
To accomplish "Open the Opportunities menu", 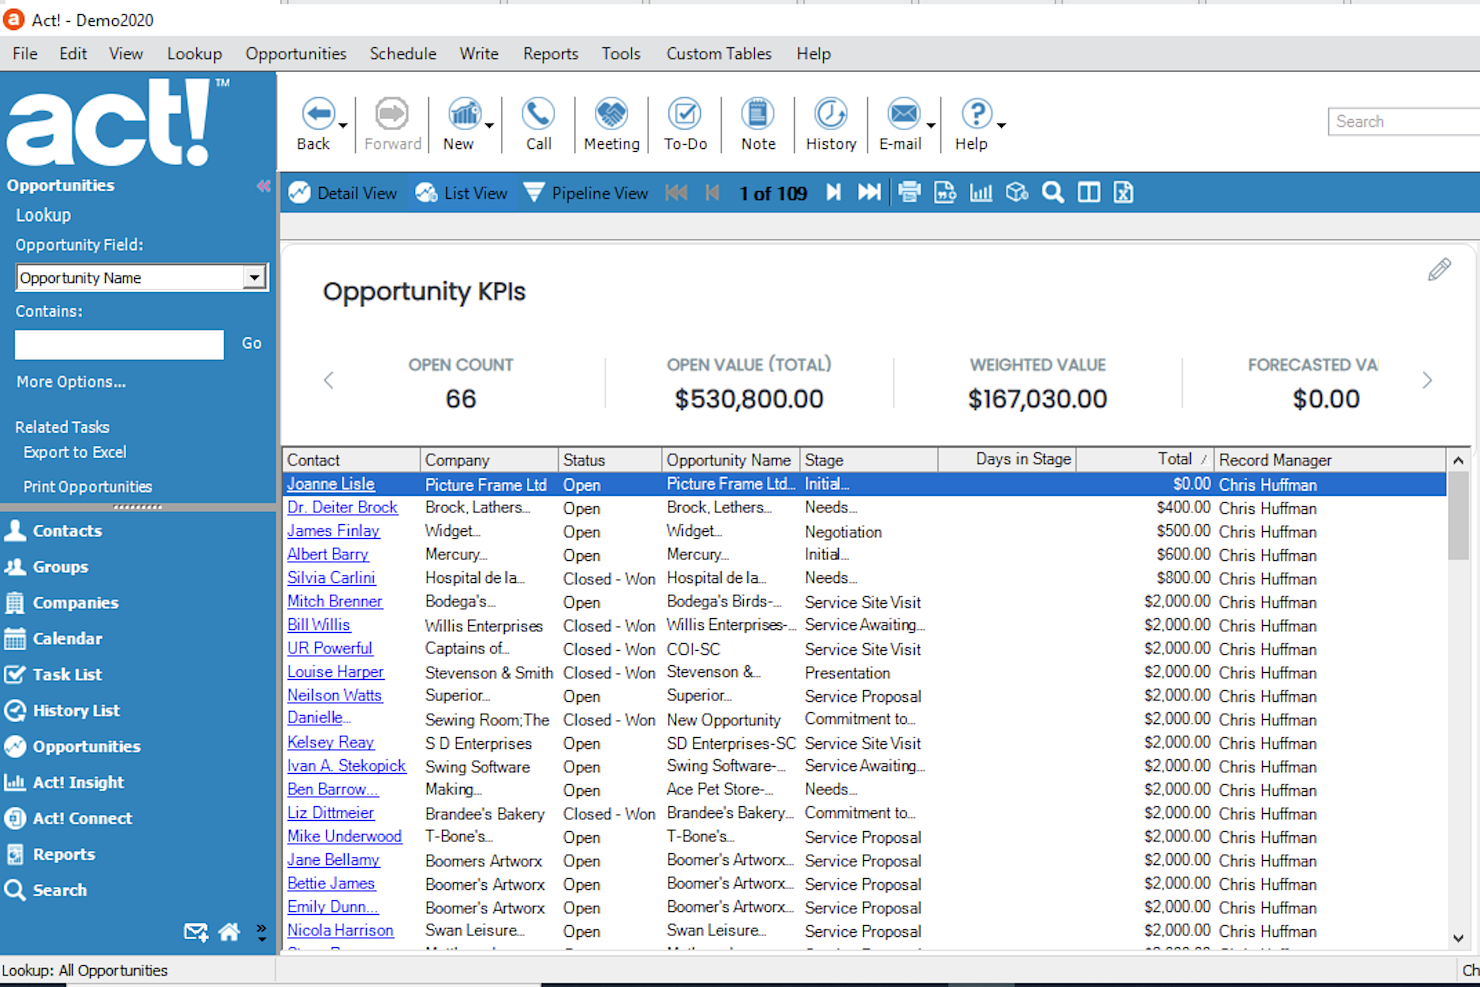I will click(x=295, y=53).
